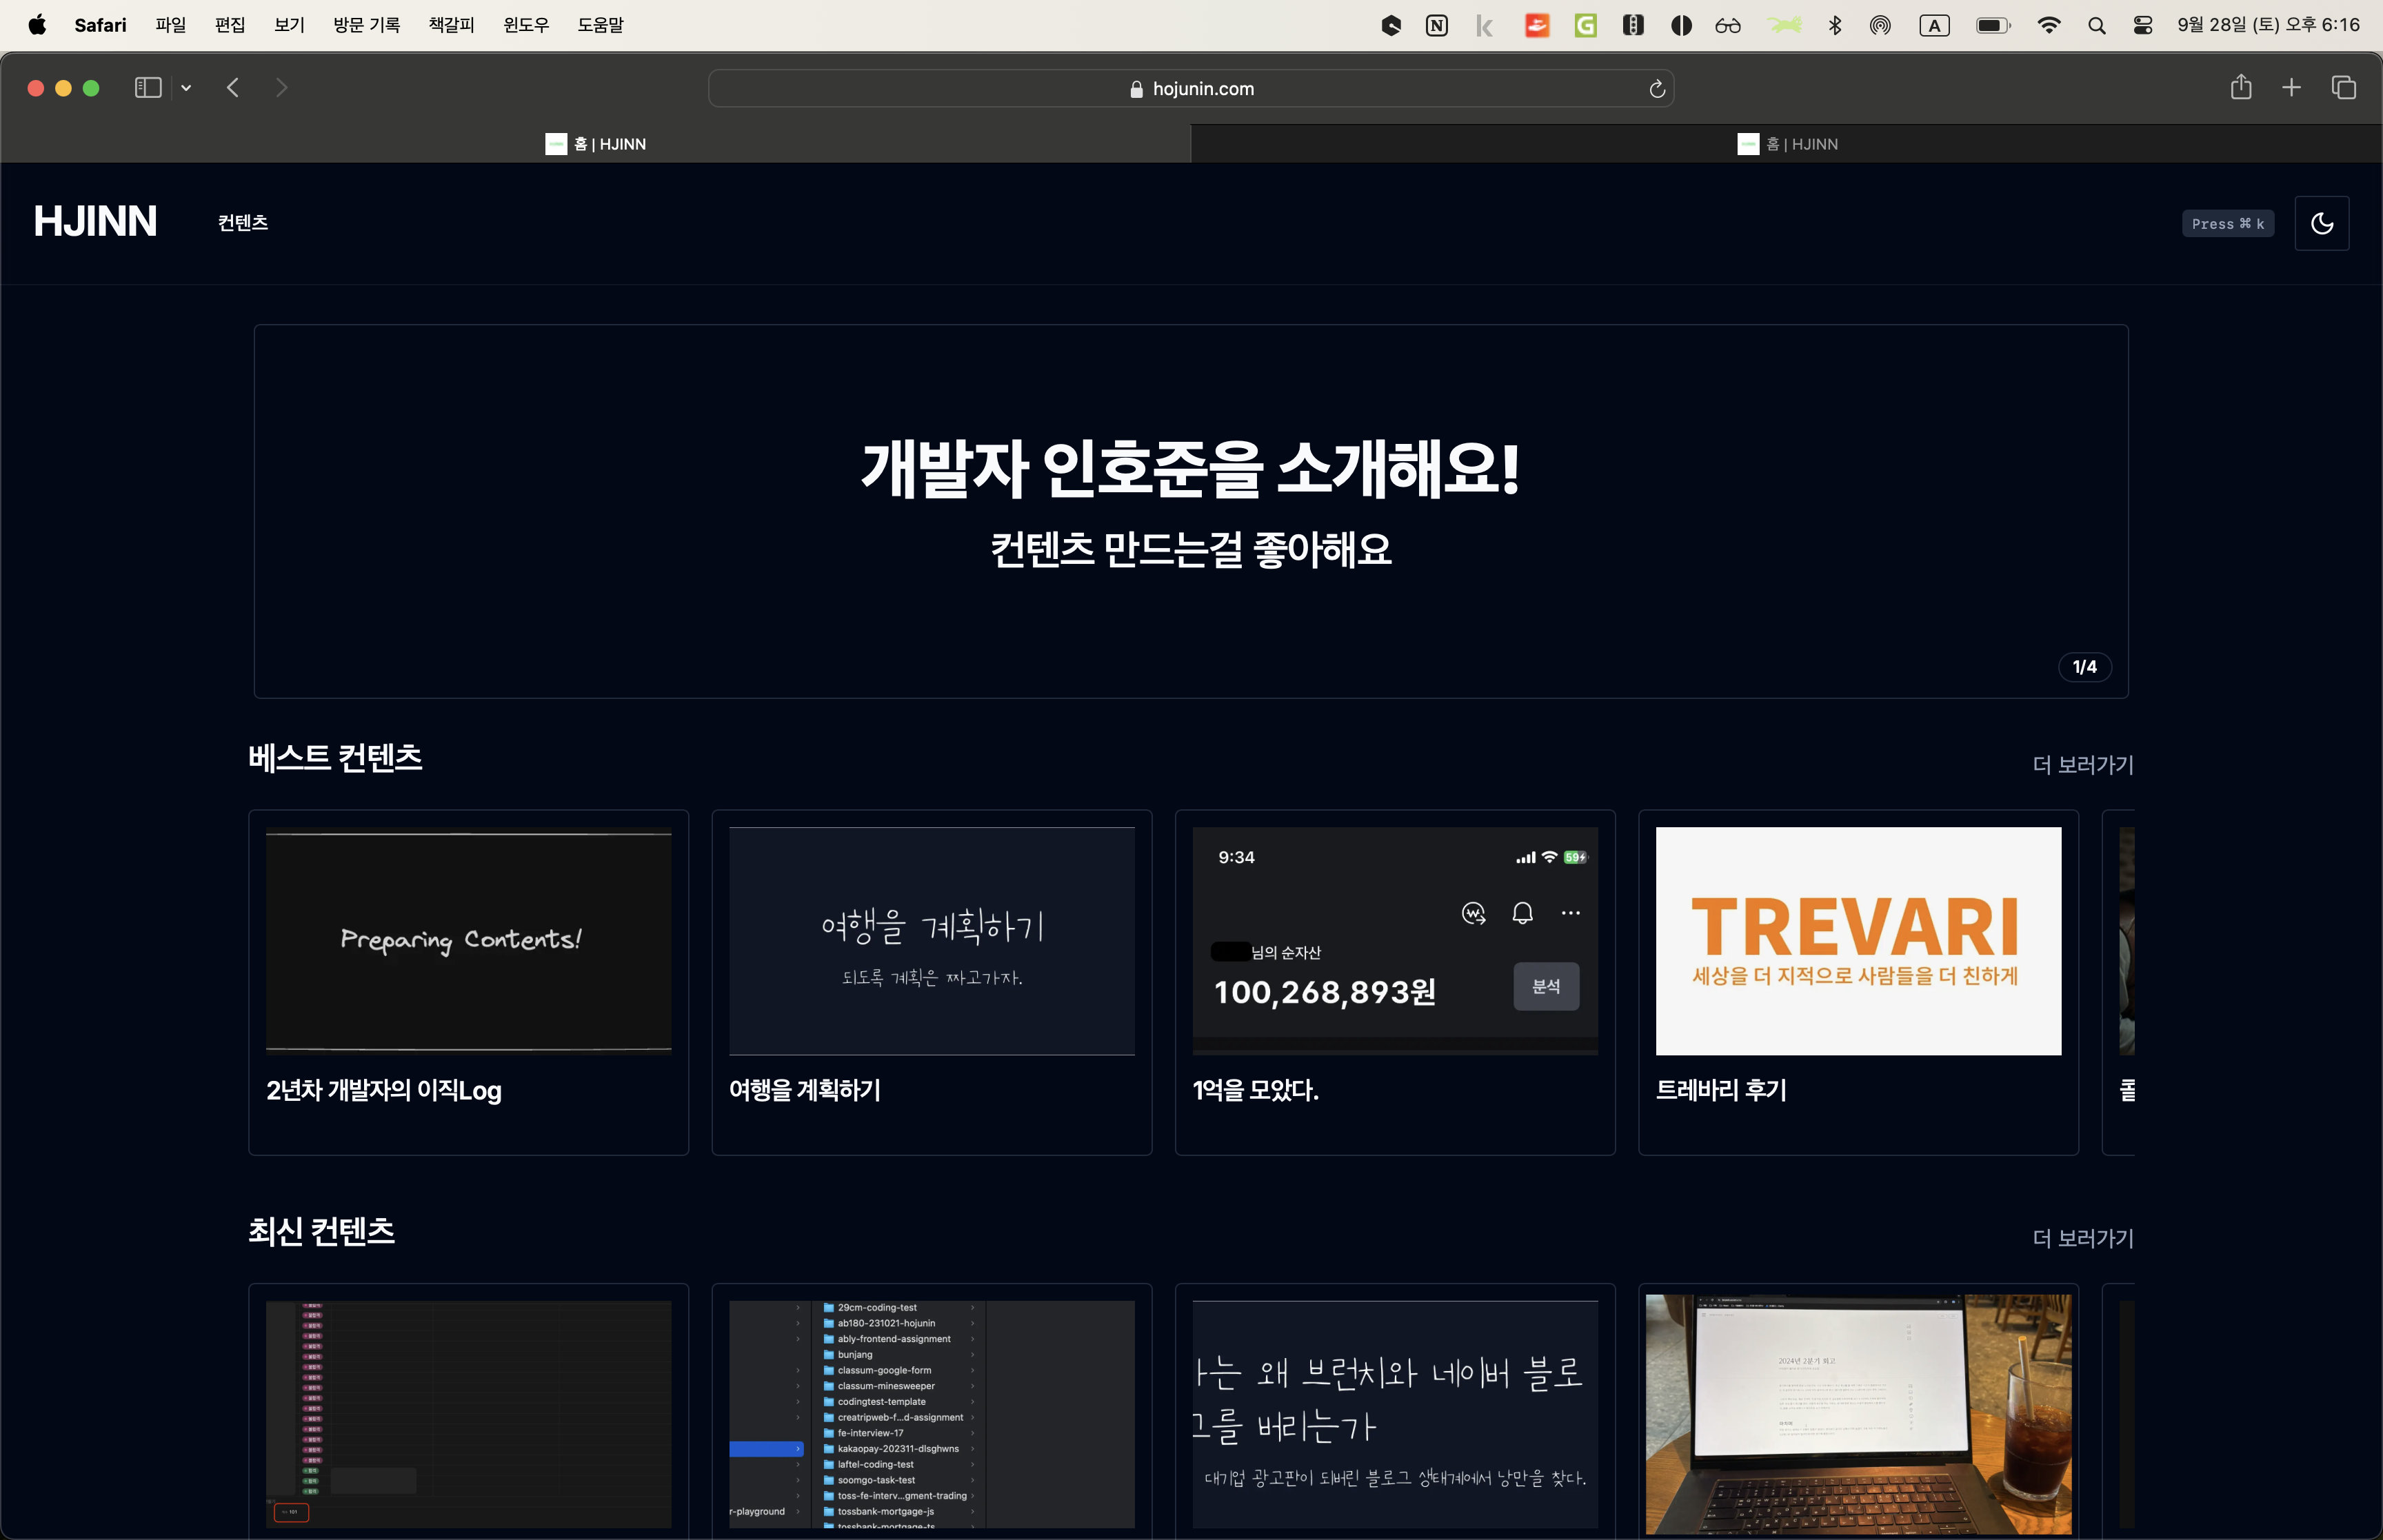This screenshot has width=2383, height=1540.
Task: Switch to the second 홈 | HJINN tab
Action: [x=1786, y=144]
